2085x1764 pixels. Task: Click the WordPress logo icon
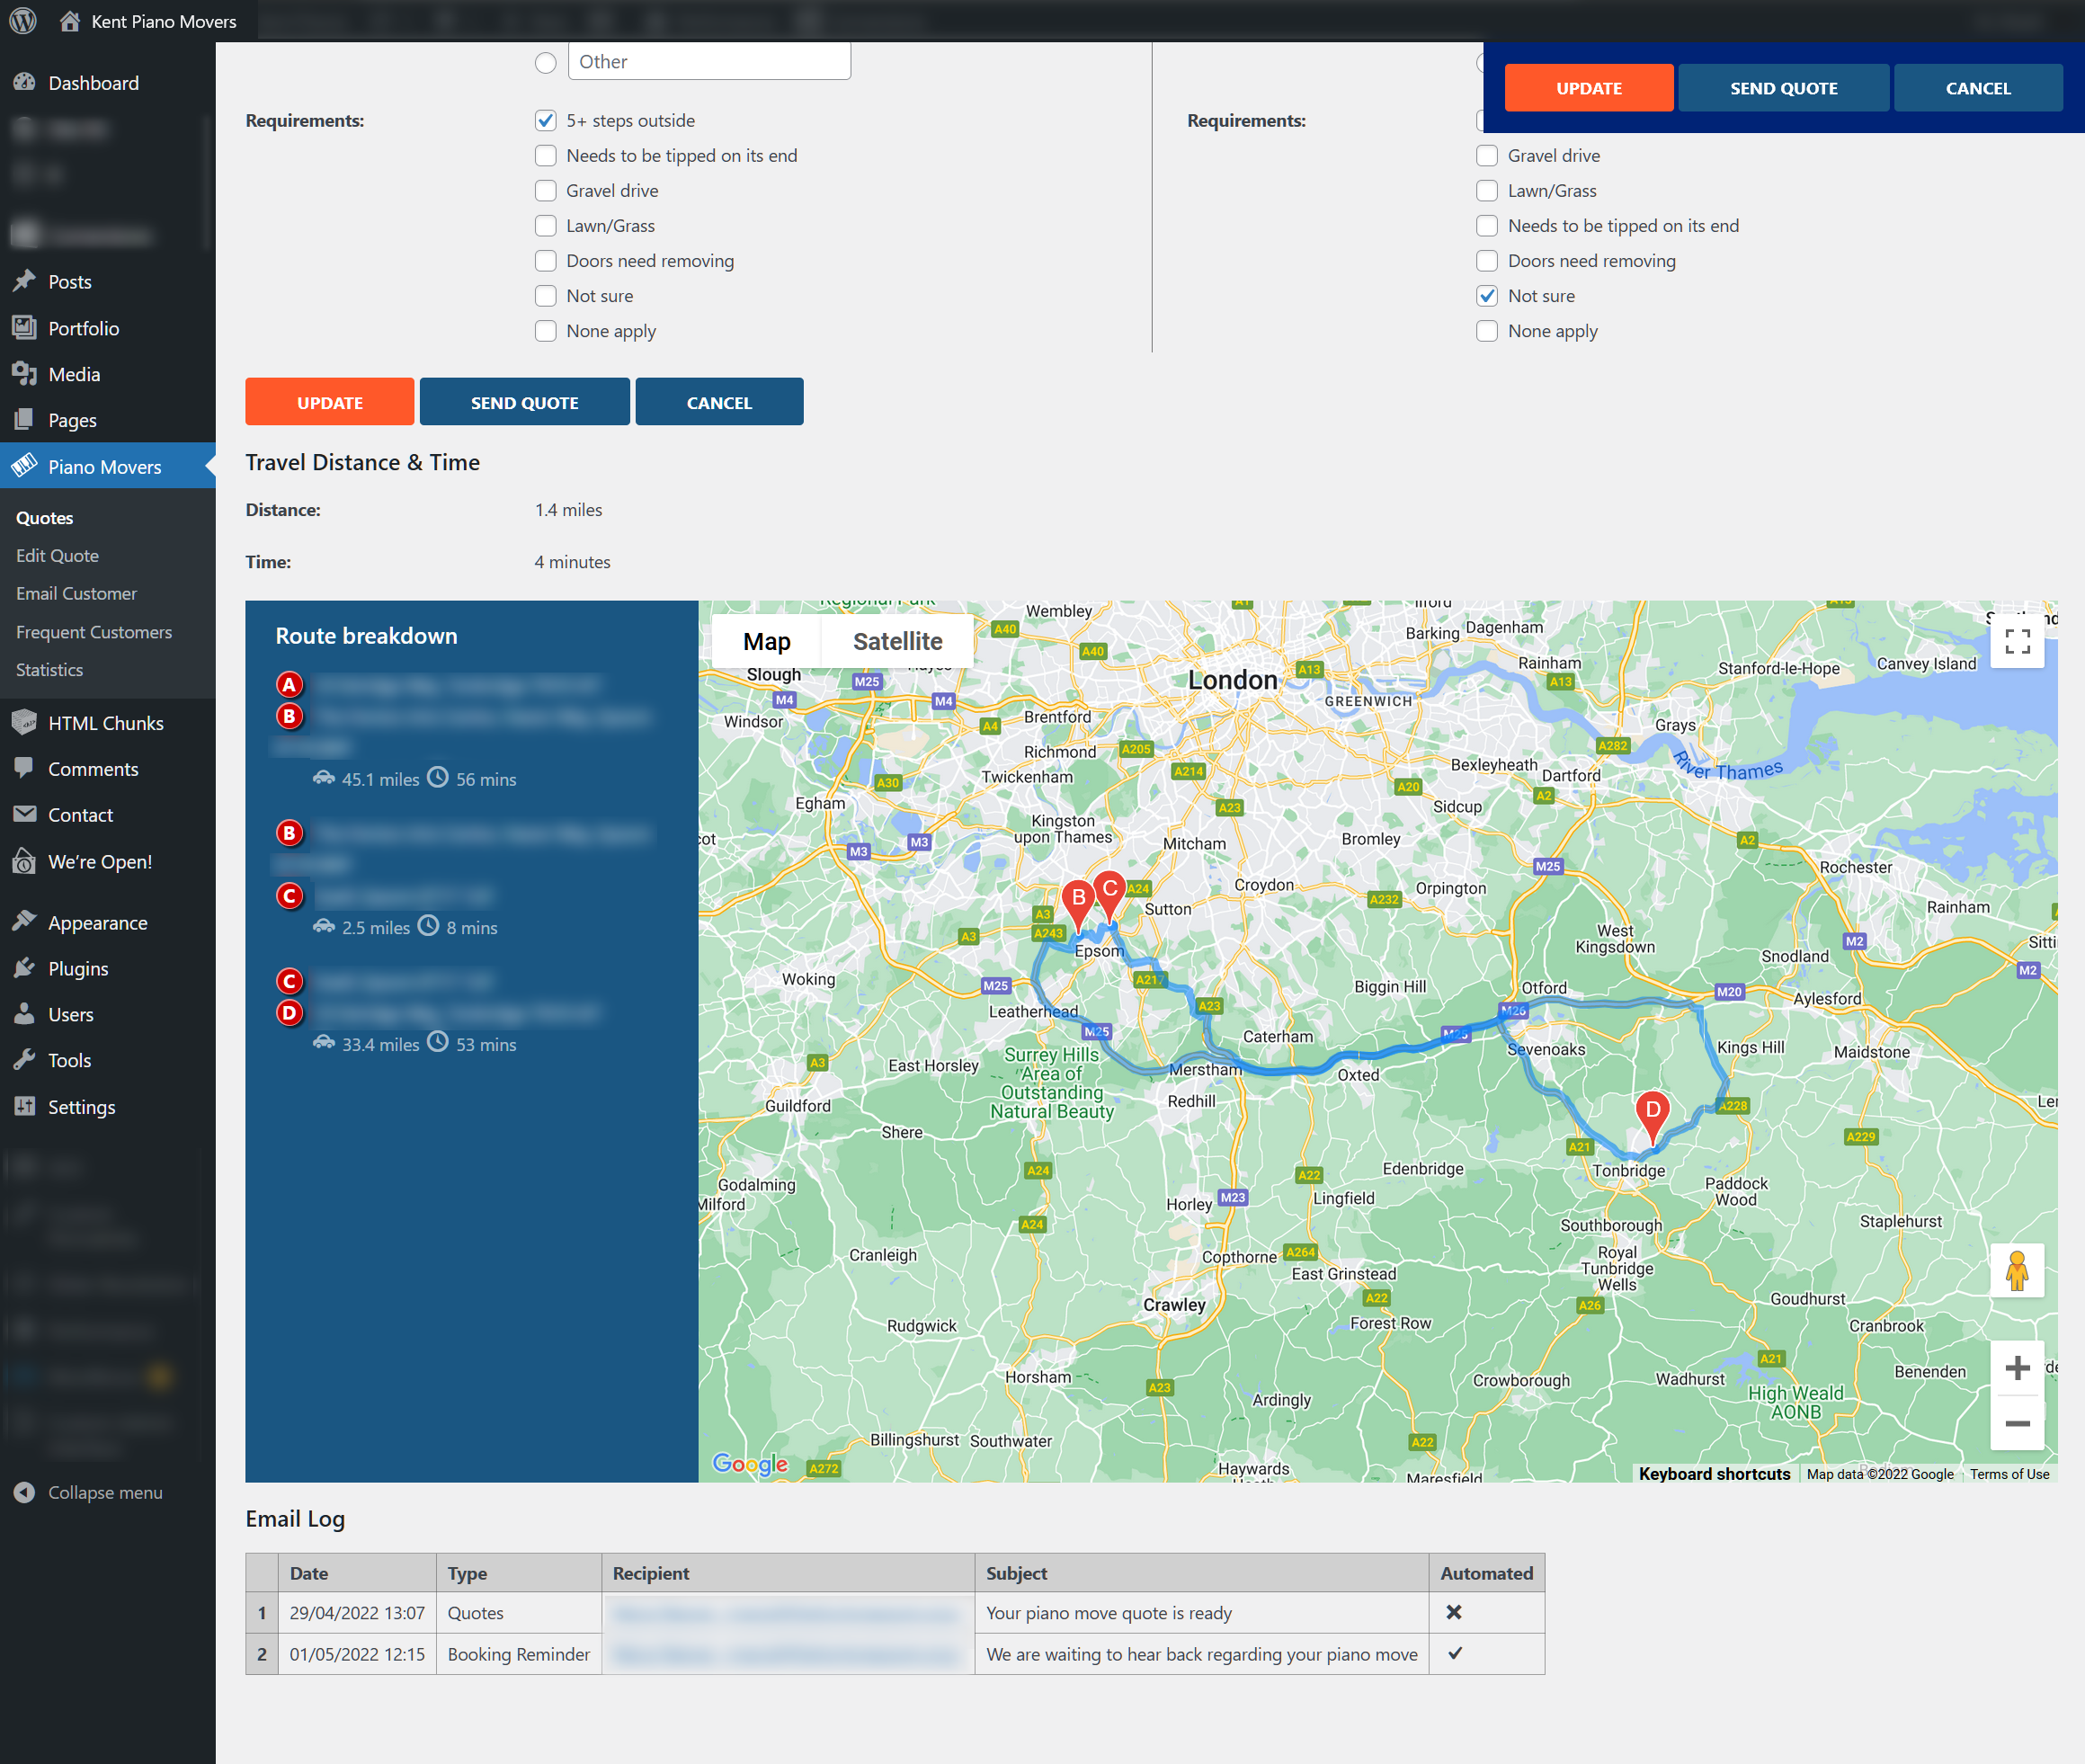[x=23, y=21]
